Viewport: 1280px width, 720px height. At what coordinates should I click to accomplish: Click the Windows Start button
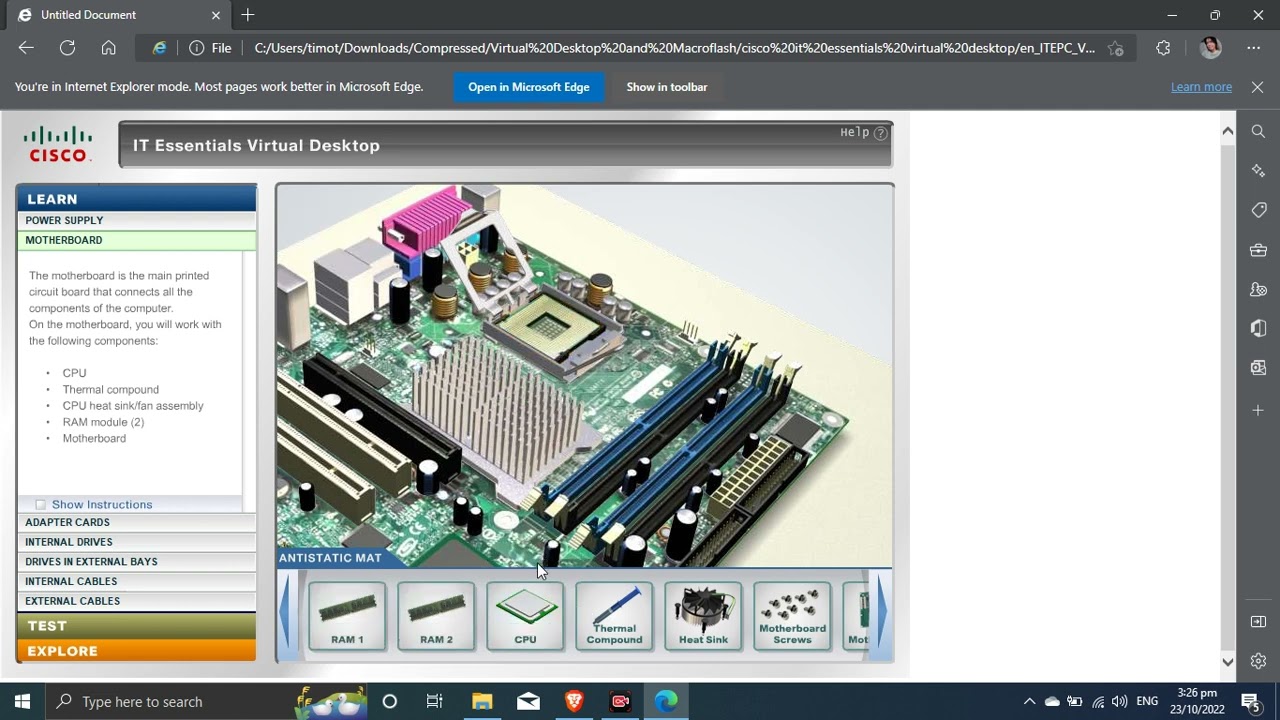click(22, 701)
